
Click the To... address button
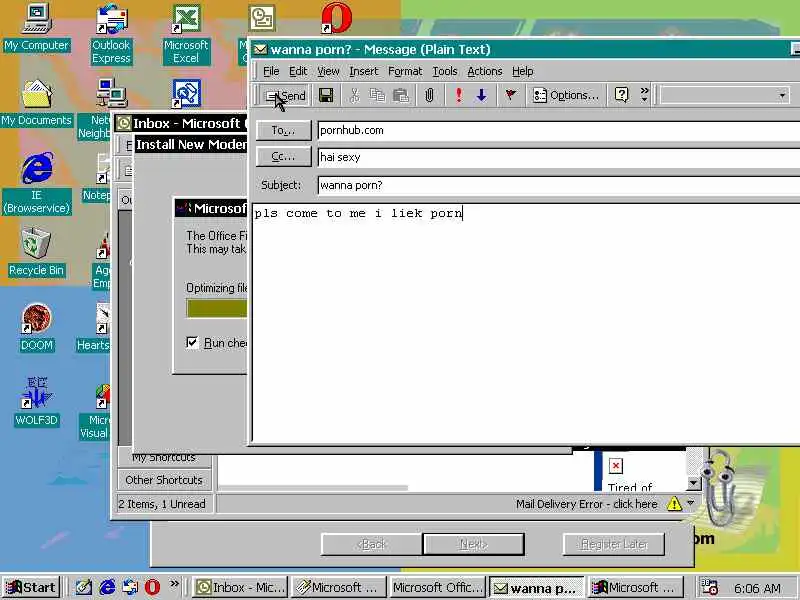click(x=284, y=131)
